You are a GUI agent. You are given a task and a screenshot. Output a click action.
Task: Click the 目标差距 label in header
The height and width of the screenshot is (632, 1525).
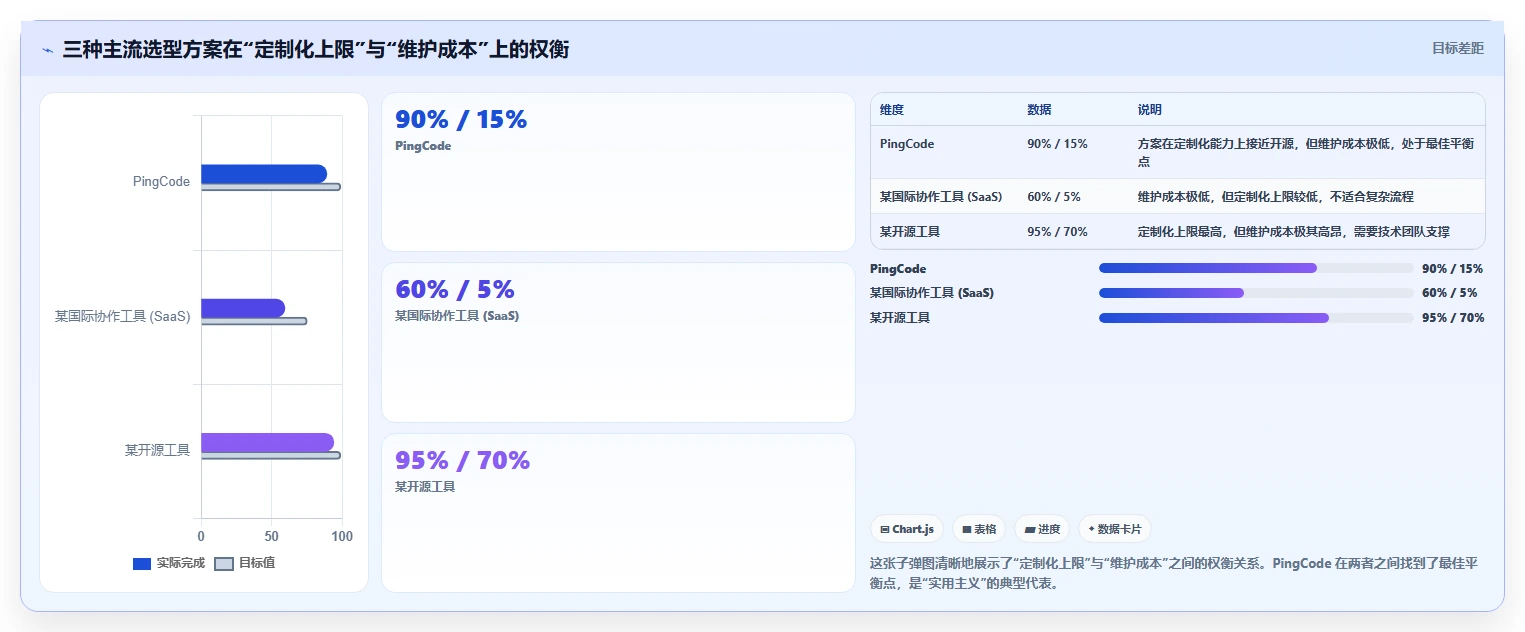click(x=1458, y=48)
